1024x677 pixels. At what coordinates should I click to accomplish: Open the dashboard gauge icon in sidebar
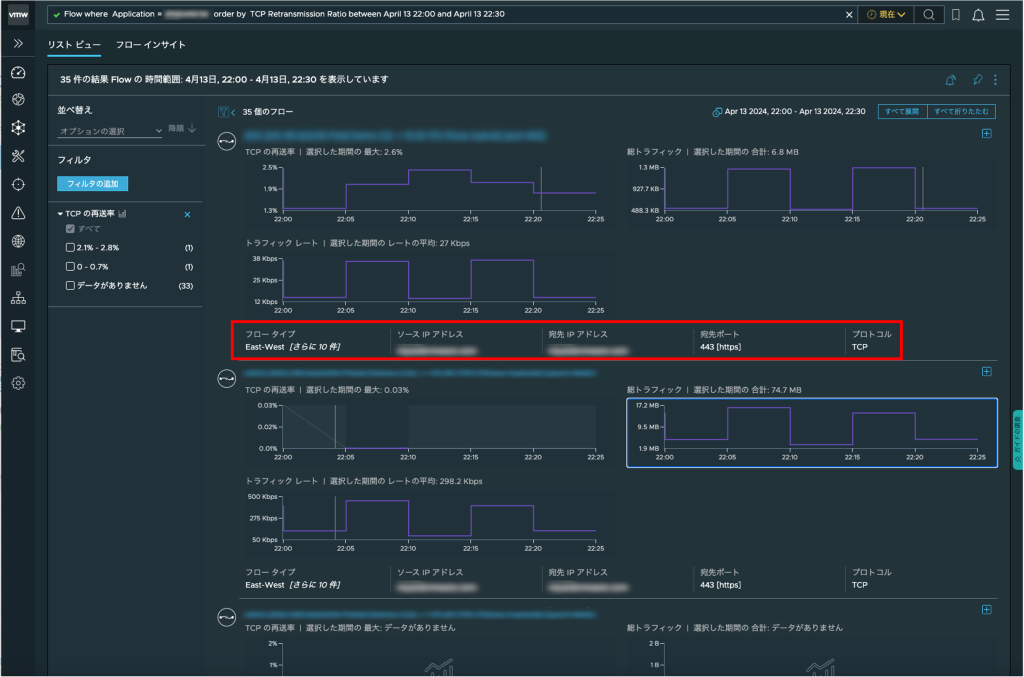tap(18, 72)
